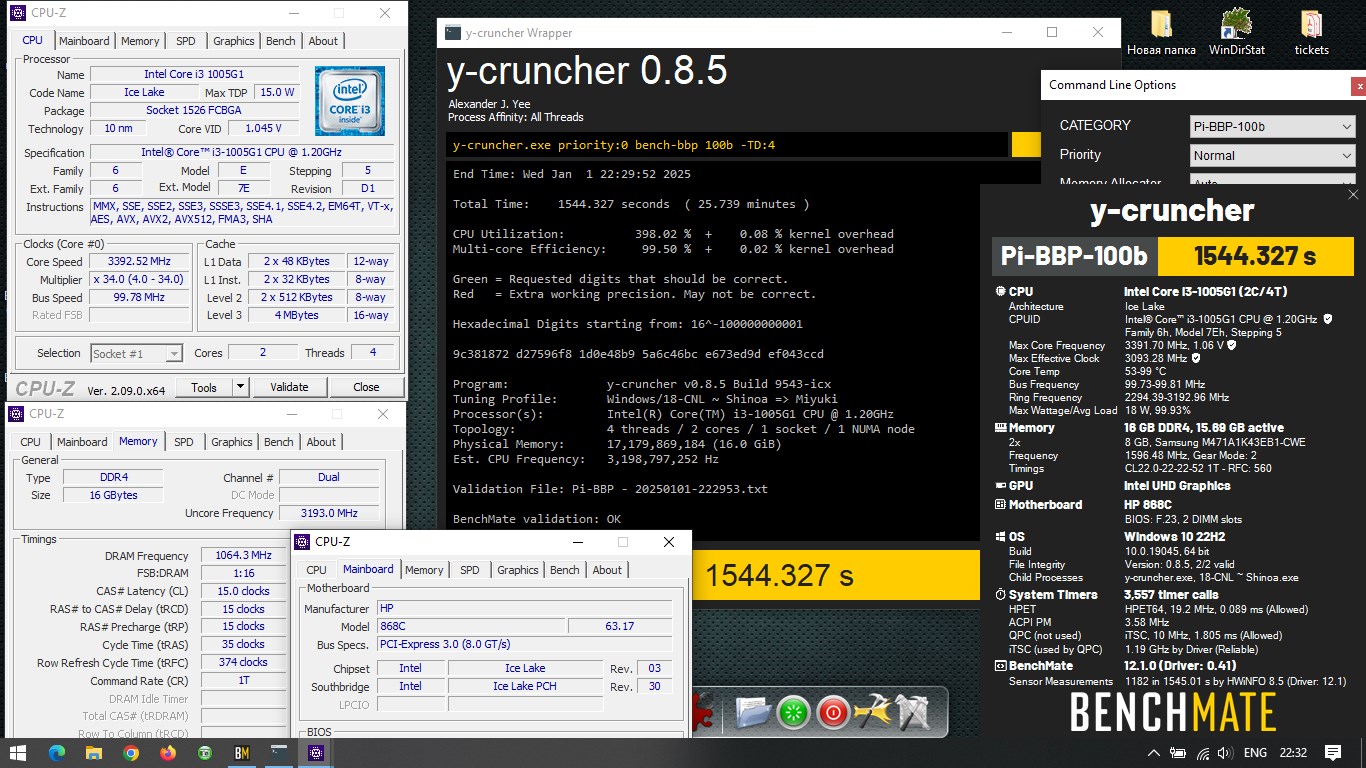Click the System Timers stopwatch icon
This screenshot has width=1366, height=768.
[1000, 595]
